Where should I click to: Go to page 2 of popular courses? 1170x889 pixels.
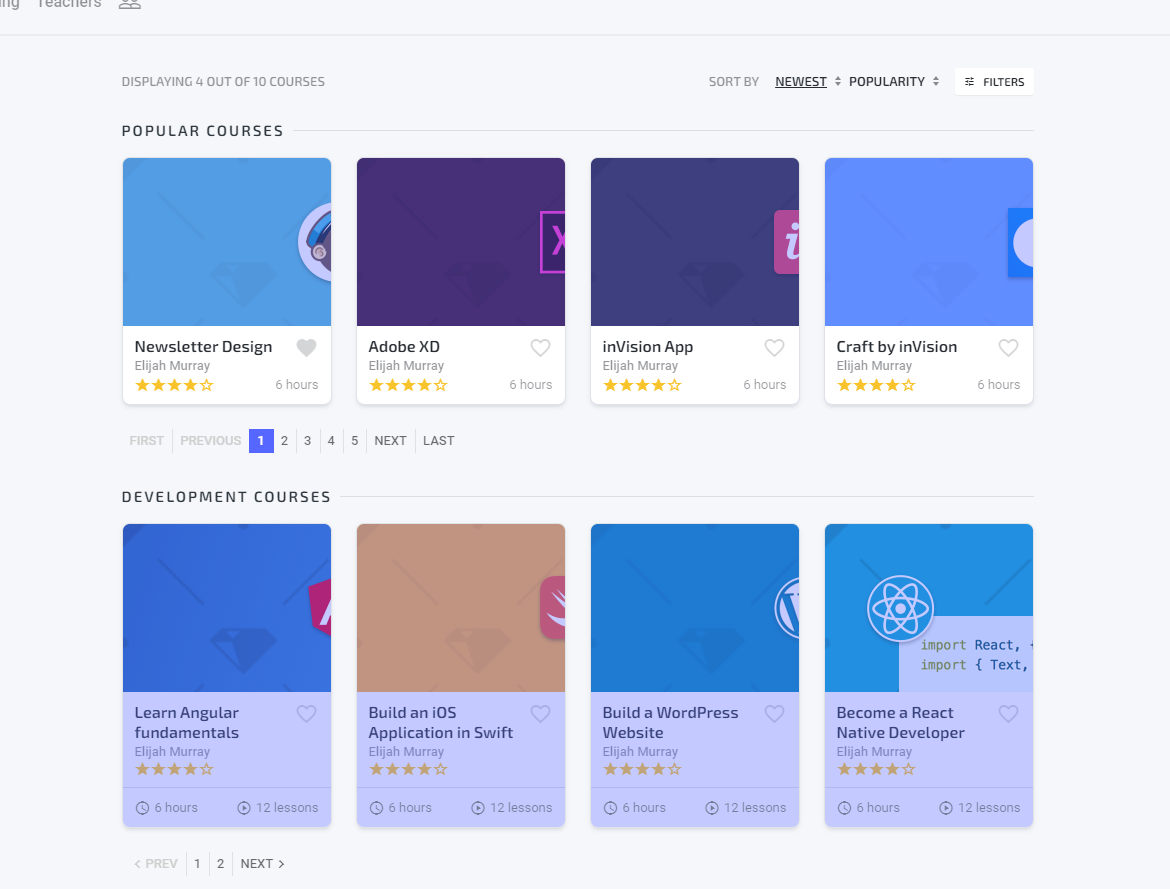[x=284, y=440]
